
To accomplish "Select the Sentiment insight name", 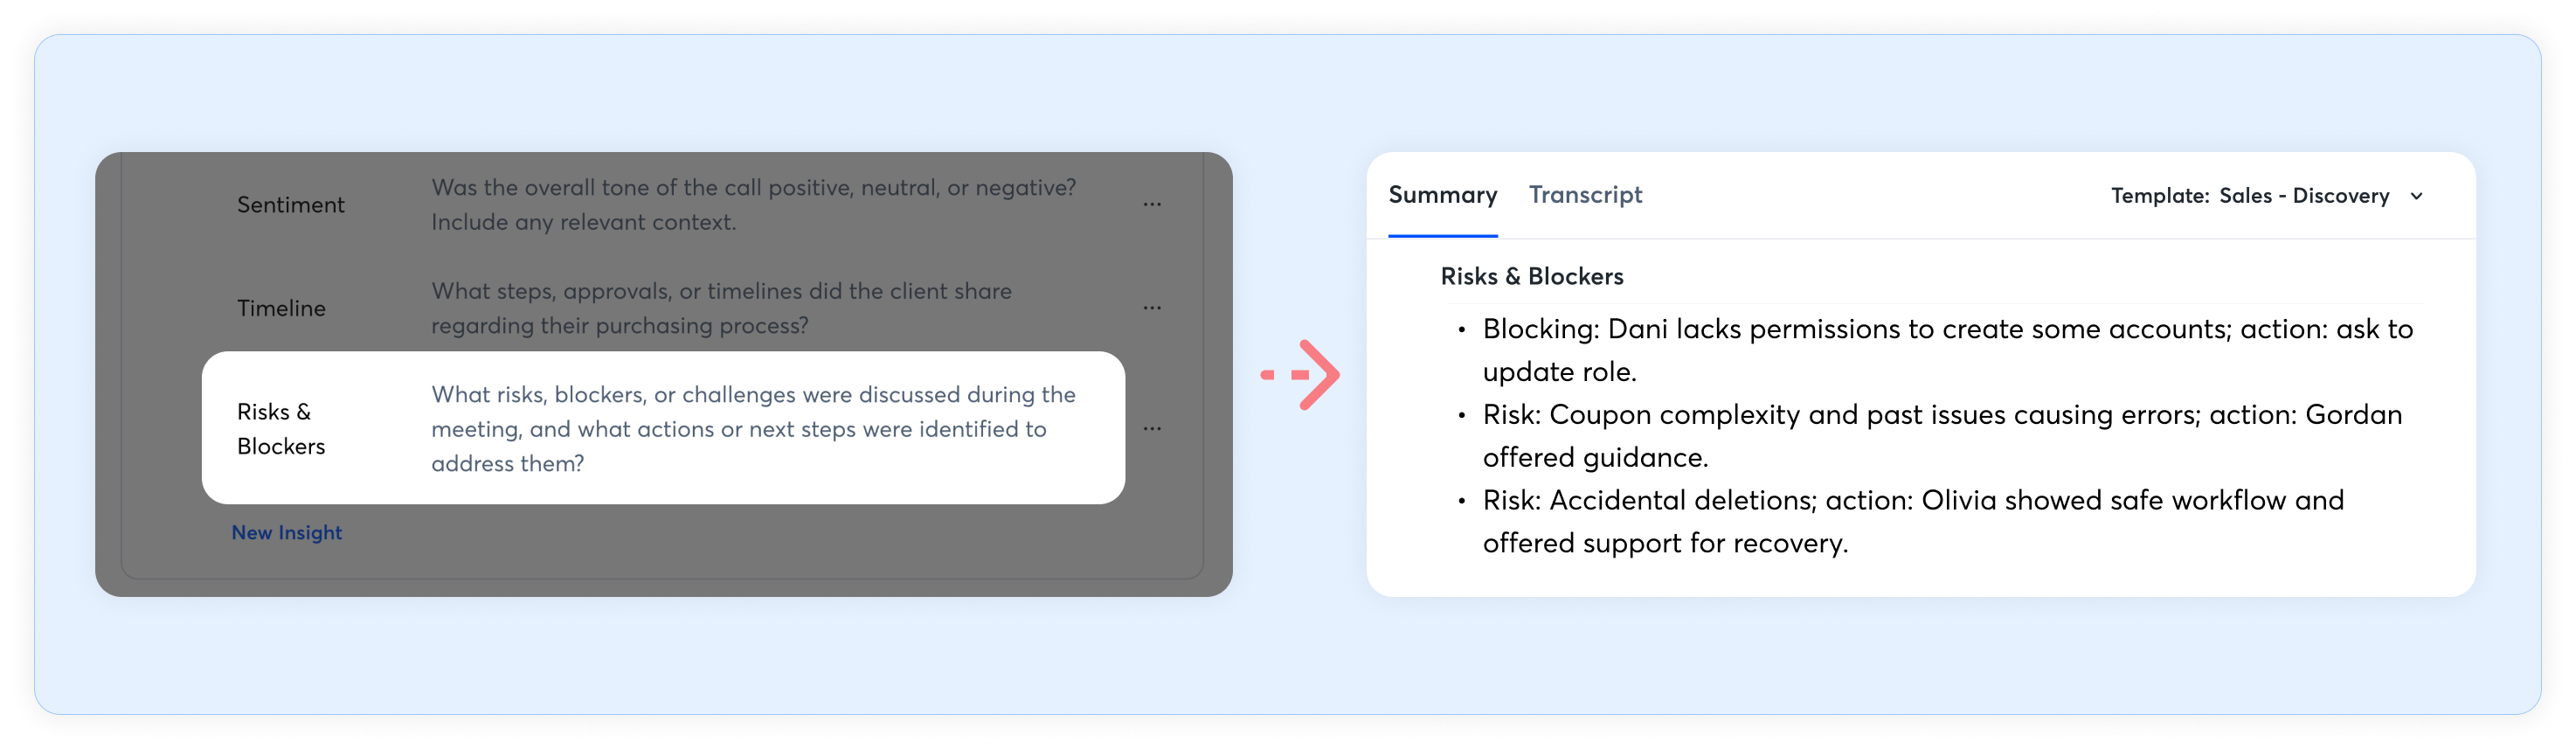I will pyautogui.click(x=290, y=205).
